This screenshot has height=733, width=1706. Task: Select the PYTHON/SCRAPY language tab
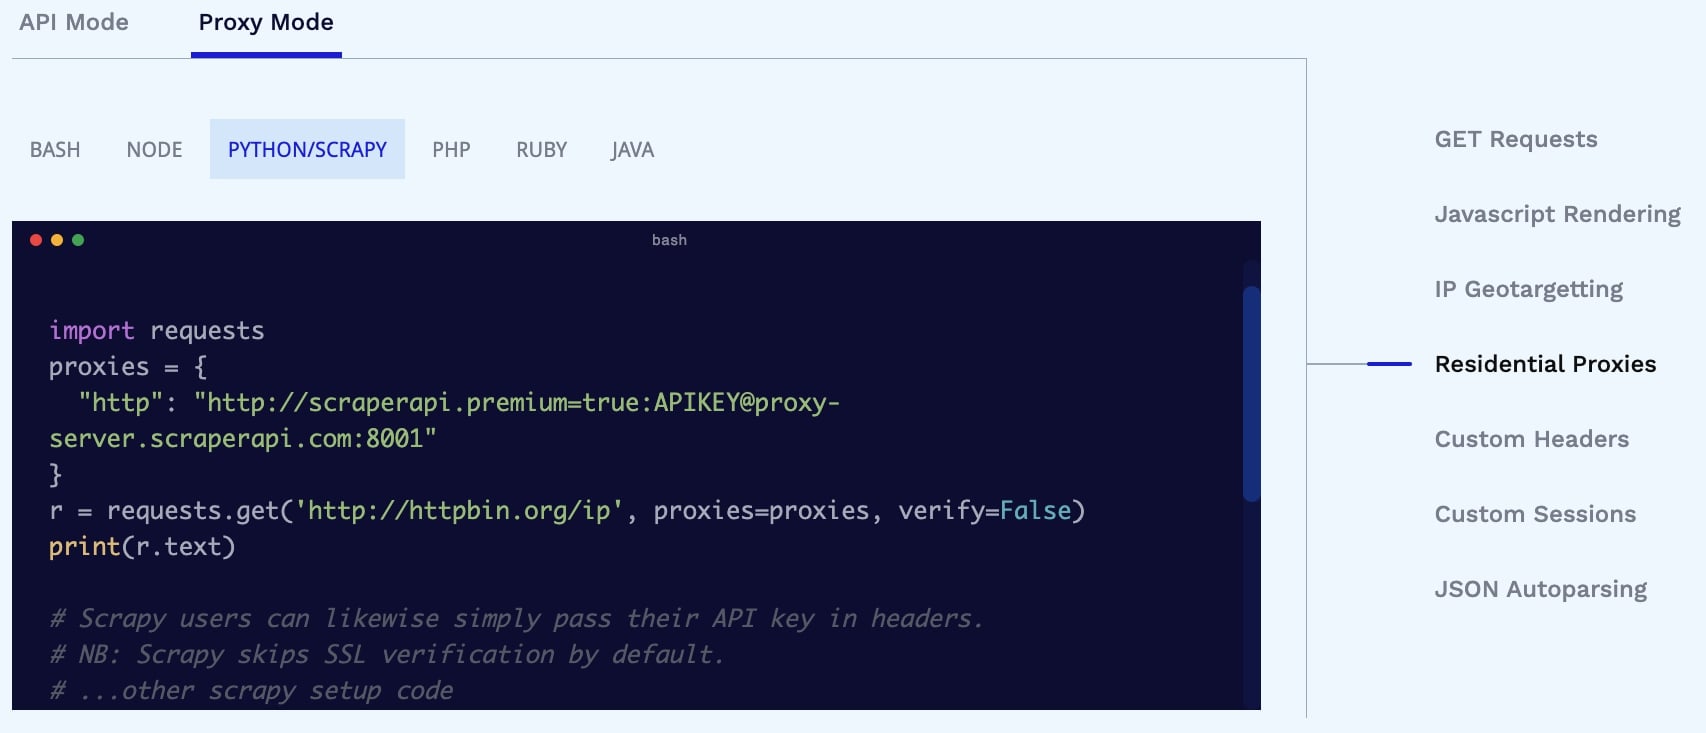pyautogui.click(x=307, y=149)
